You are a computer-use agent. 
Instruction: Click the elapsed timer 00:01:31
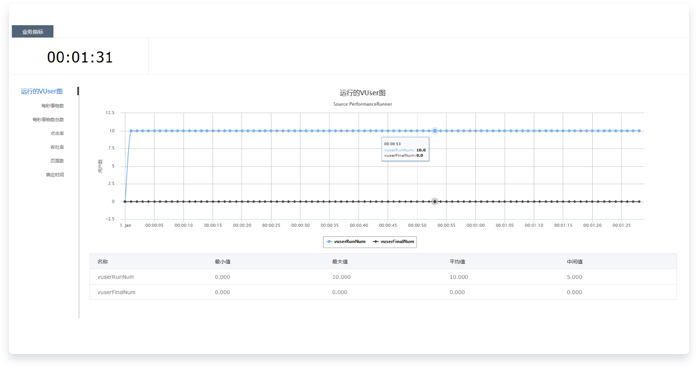(80, 57)
